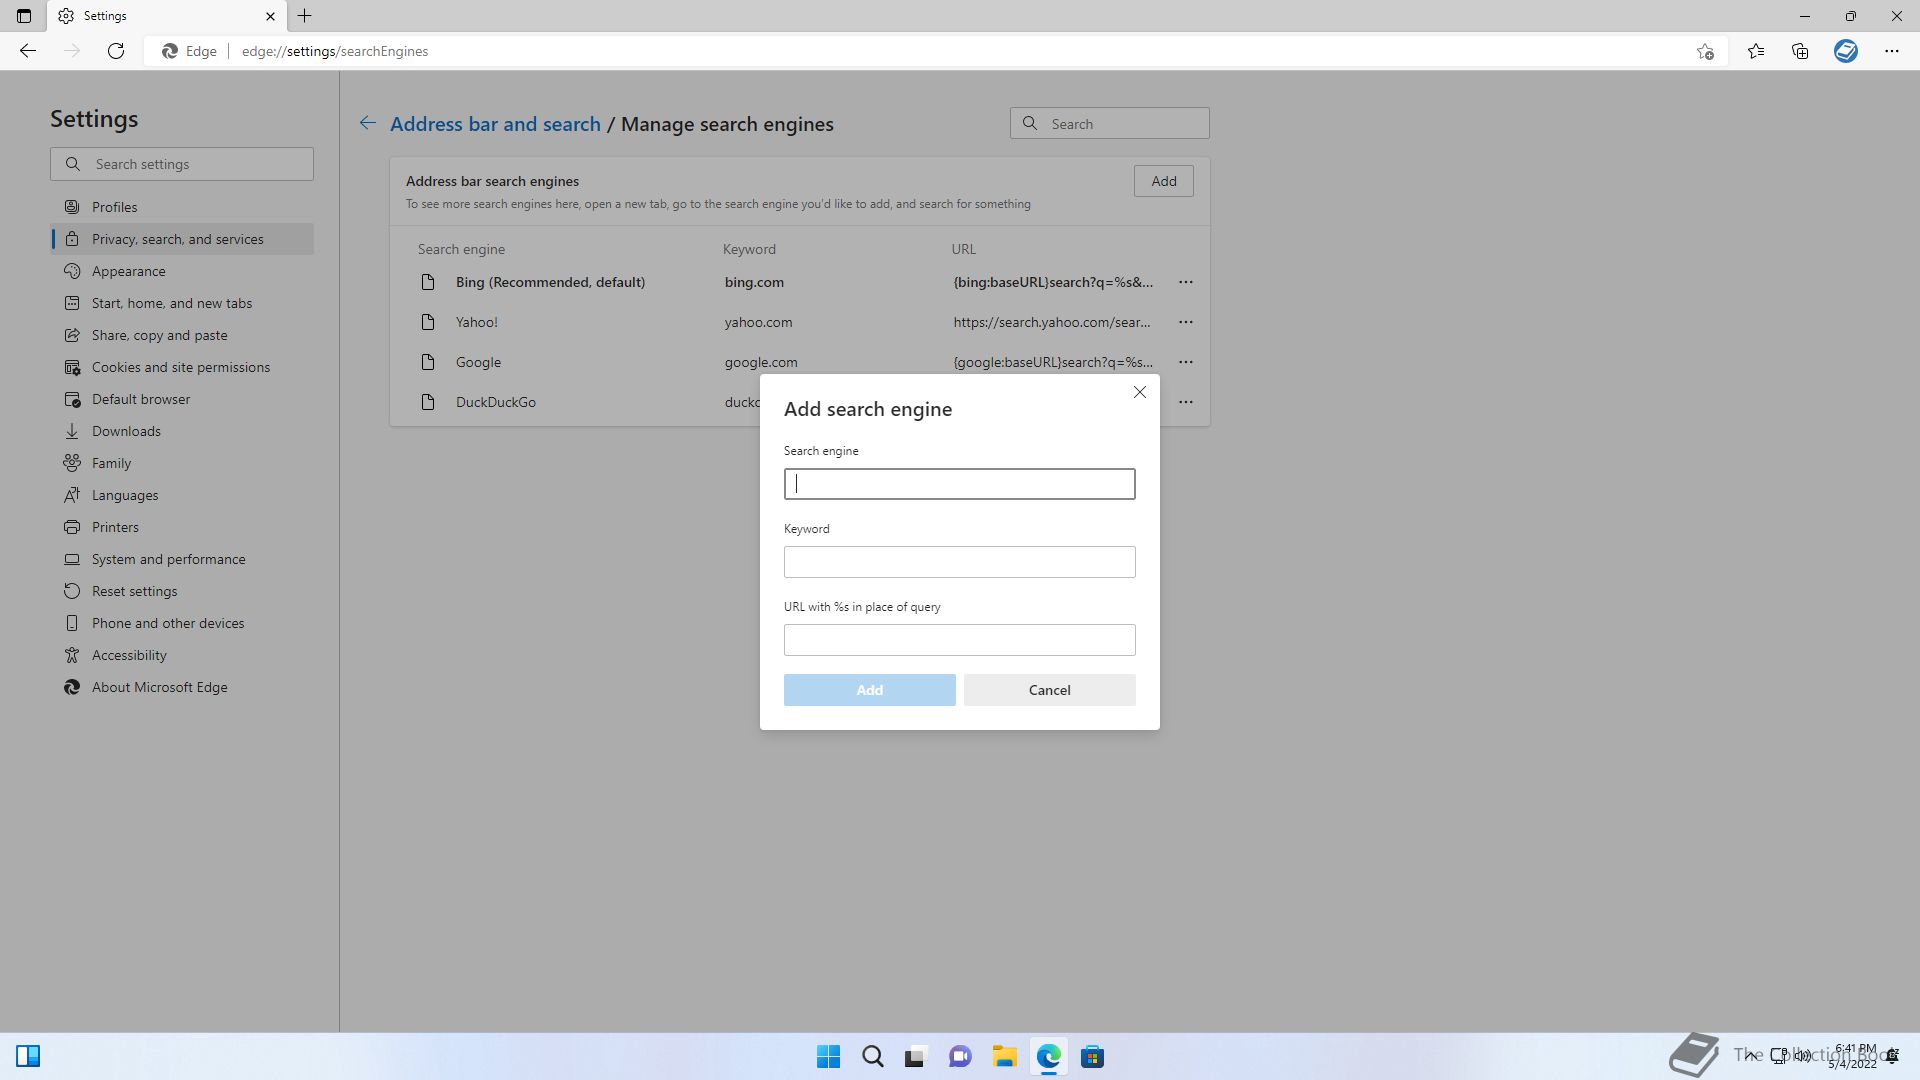Open more actions for the Bing row
This screenshot has width=1920, height=1080.
[1185, 282]
